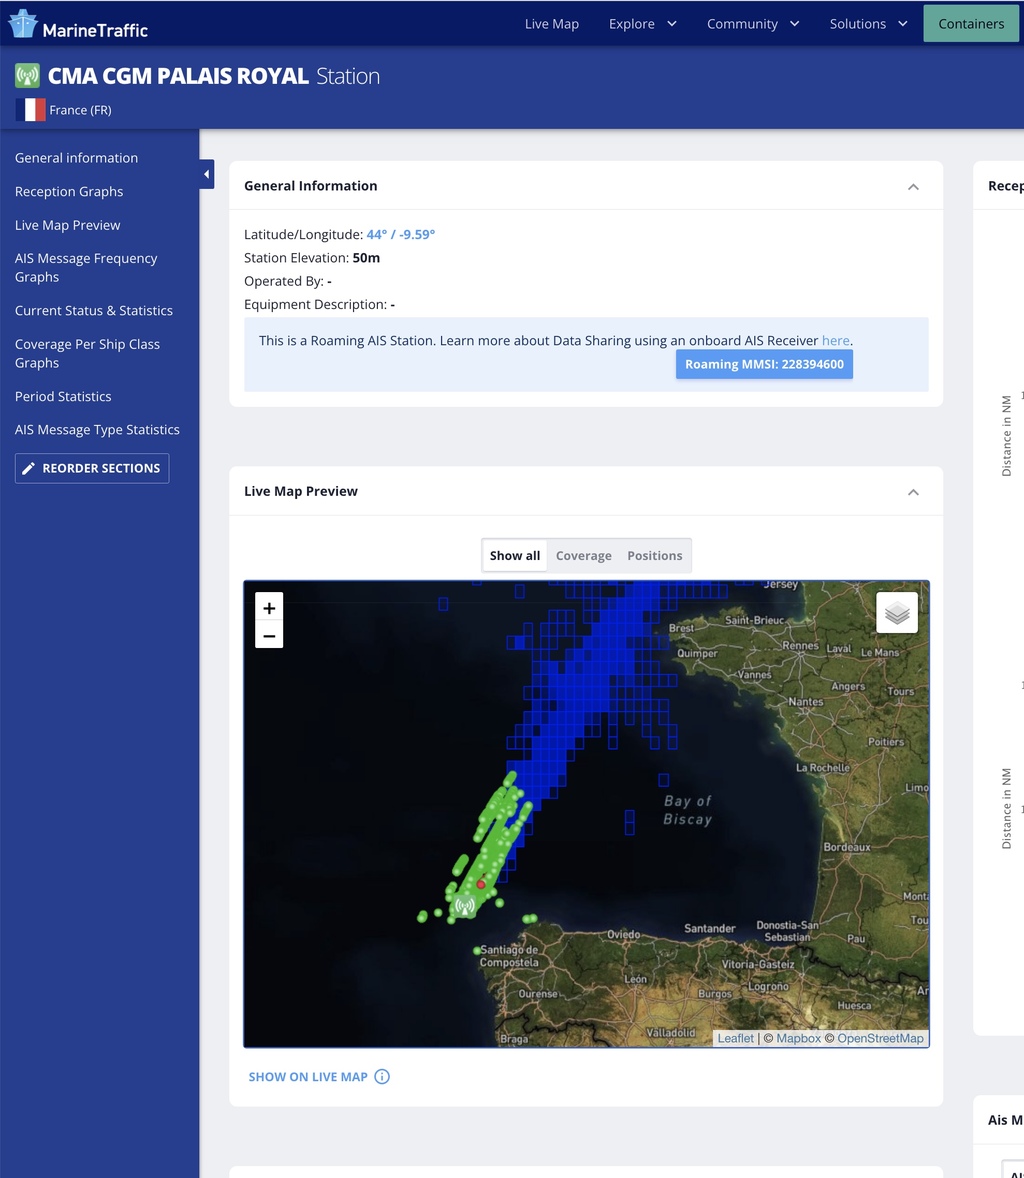Click the Valladolid label on the map
The image size is (1024, 1178).
pyautogui.click(x=671, y=1032)
